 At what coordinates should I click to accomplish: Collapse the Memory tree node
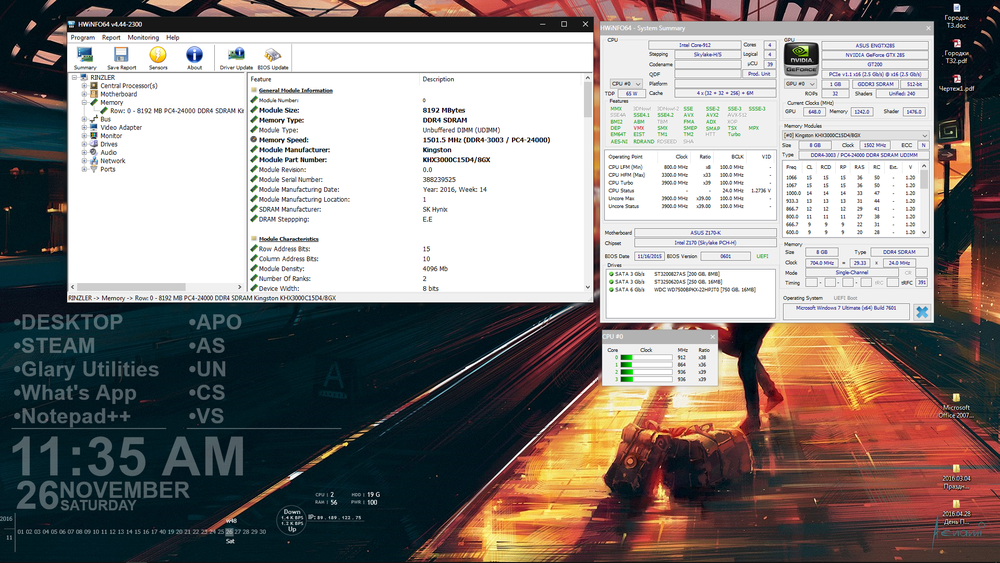click(x=85, y=102)
